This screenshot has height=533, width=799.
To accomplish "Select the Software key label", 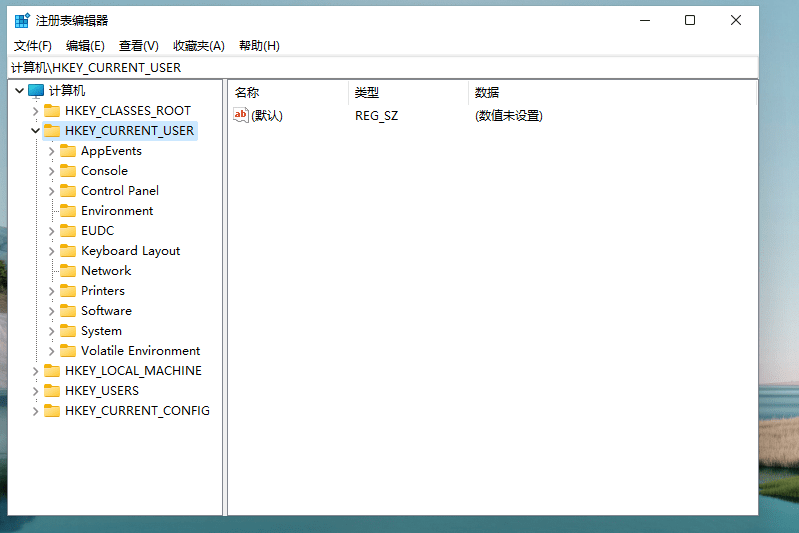I will (106, 311).
